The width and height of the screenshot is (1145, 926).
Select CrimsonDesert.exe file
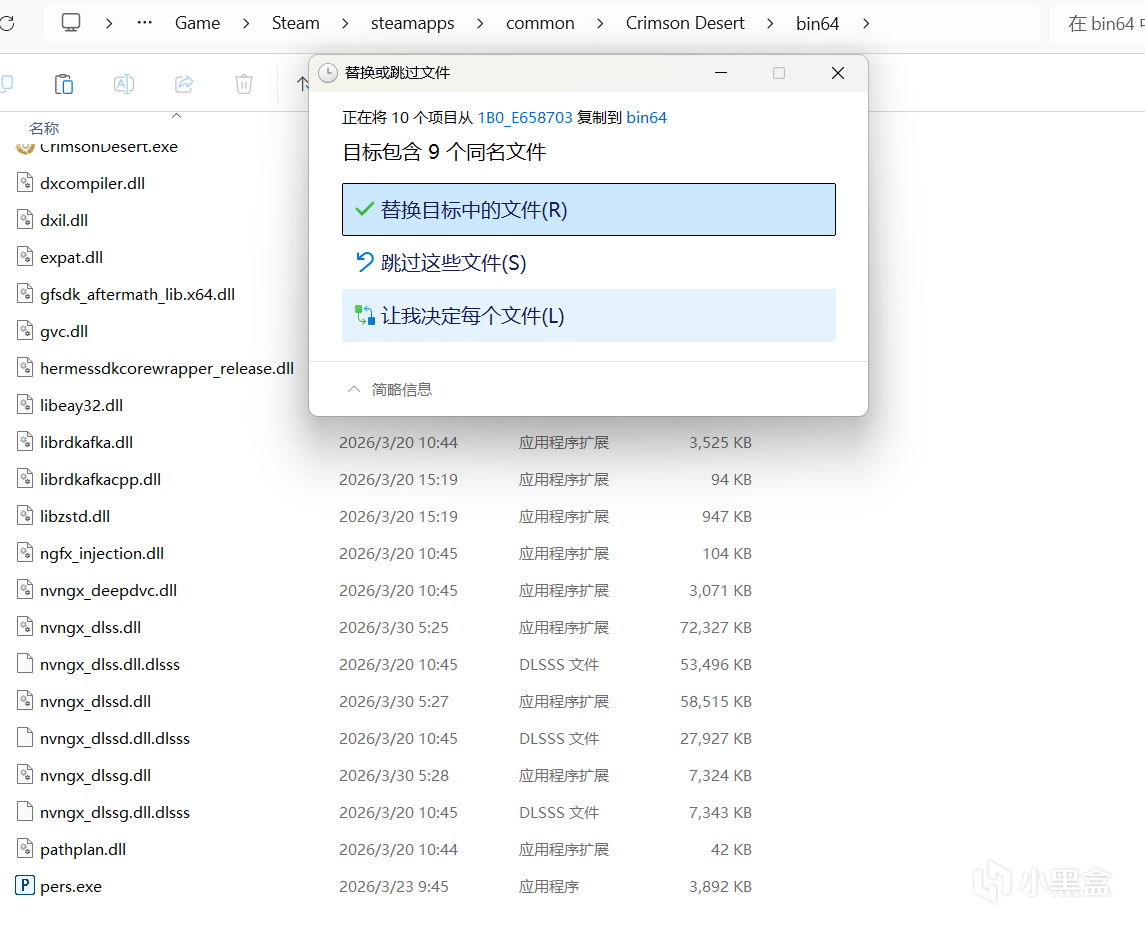109,147
